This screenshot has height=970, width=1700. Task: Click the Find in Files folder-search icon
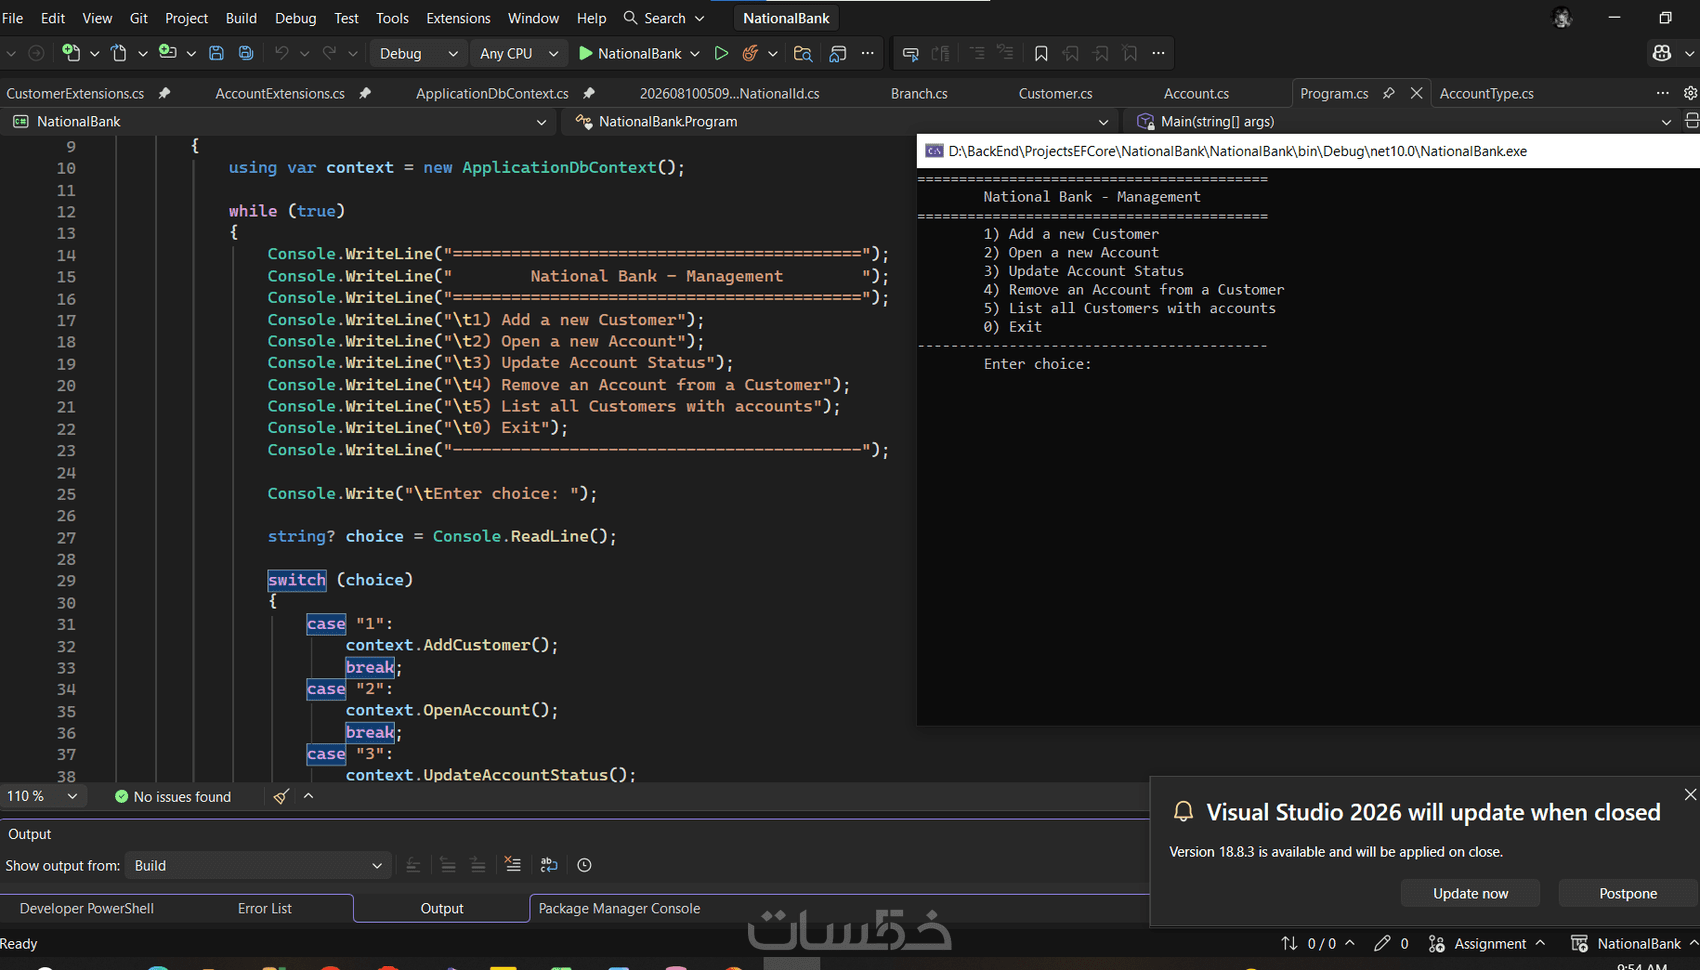(x=803, y=53)
